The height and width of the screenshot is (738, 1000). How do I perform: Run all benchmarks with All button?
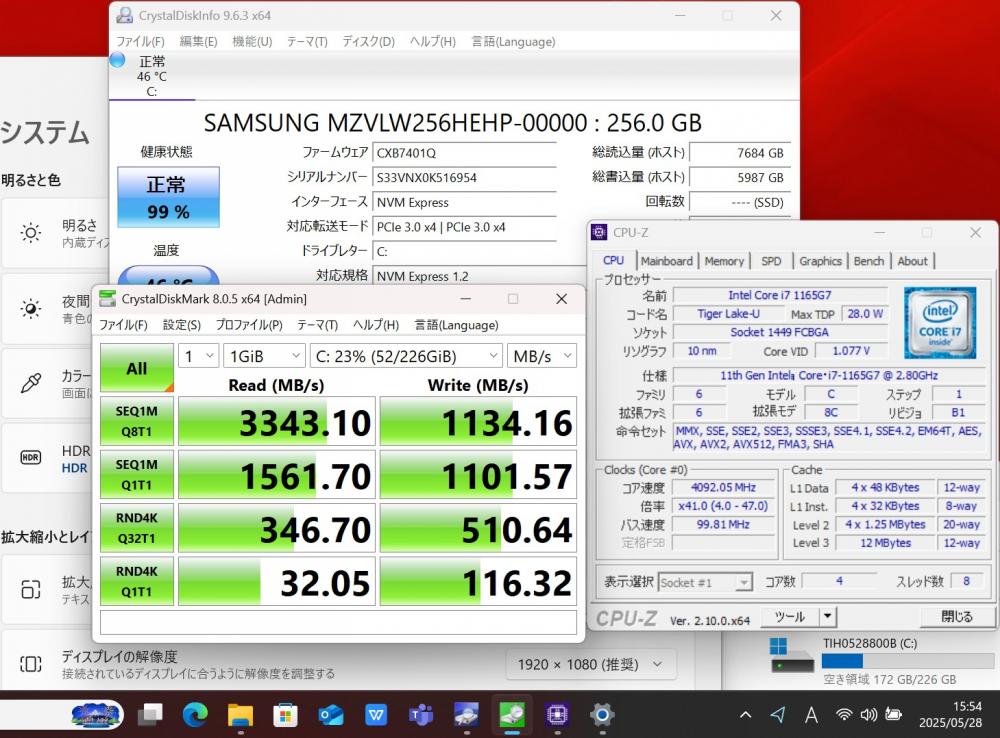point(136,368)
